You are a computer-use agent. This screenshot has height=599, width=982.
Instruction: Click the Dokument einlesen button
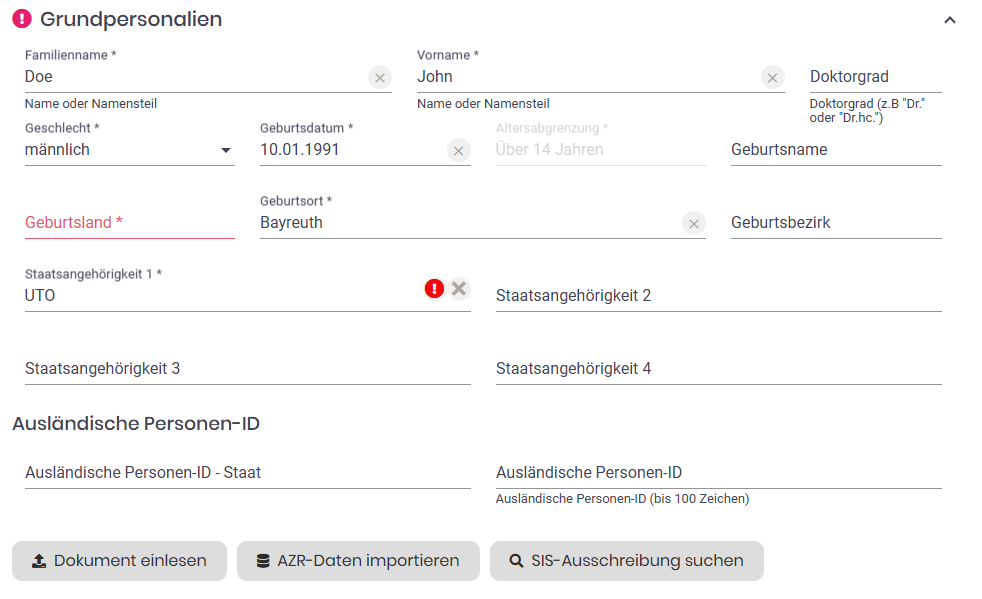coord(119,561)
